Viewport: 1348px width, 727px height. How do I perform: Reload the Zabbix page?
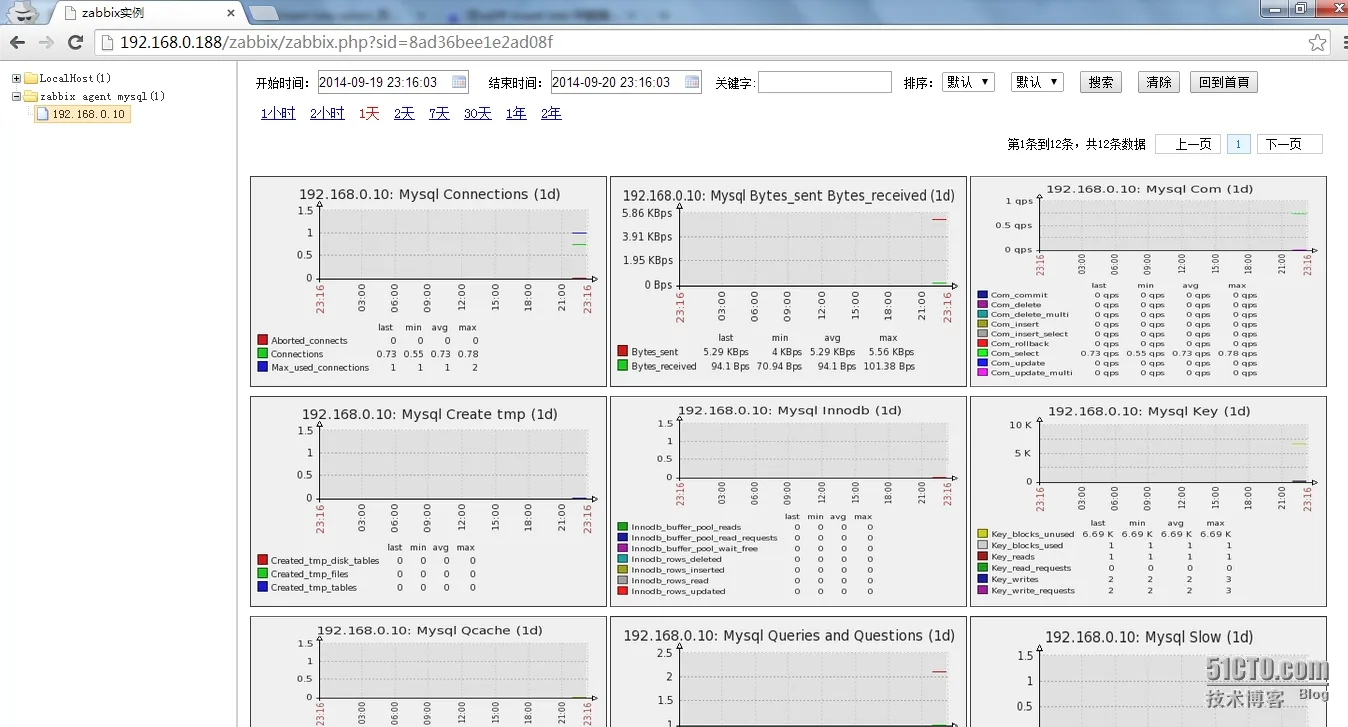click(x=75, y=42)
